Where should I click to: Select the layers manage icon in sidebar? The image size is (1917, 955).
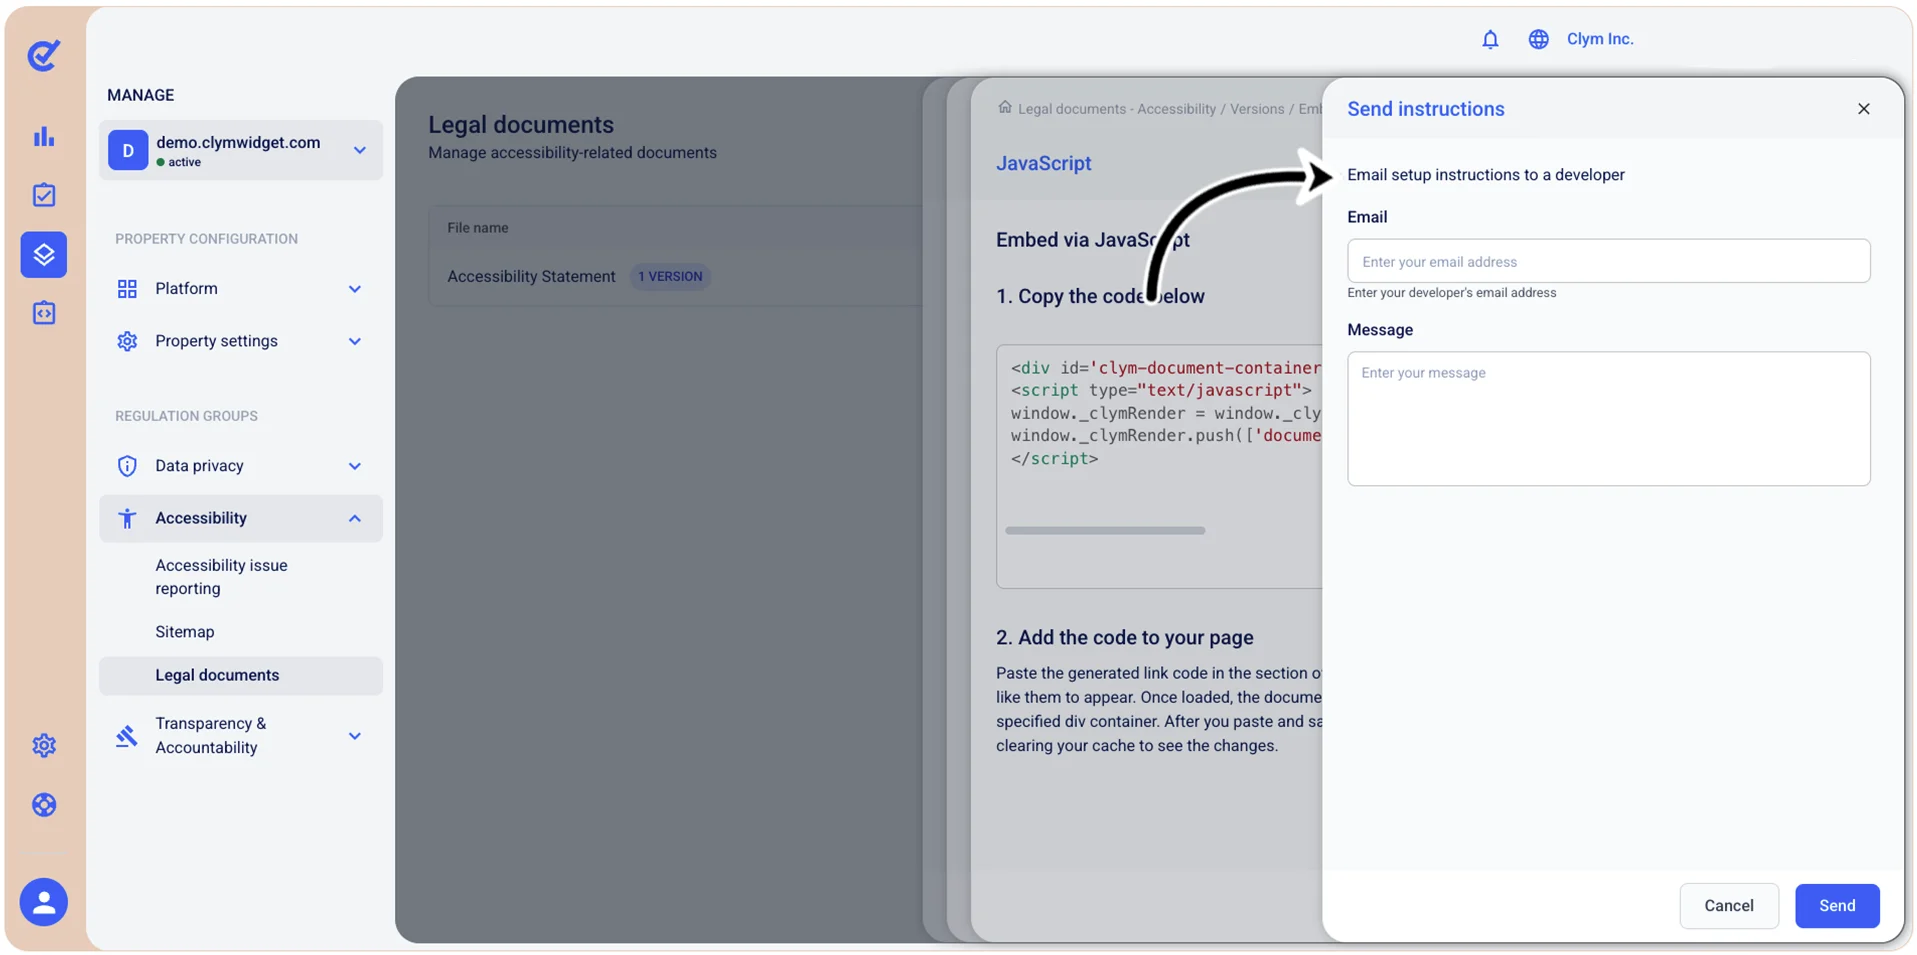pyautogui.click(x=44, y=254)
